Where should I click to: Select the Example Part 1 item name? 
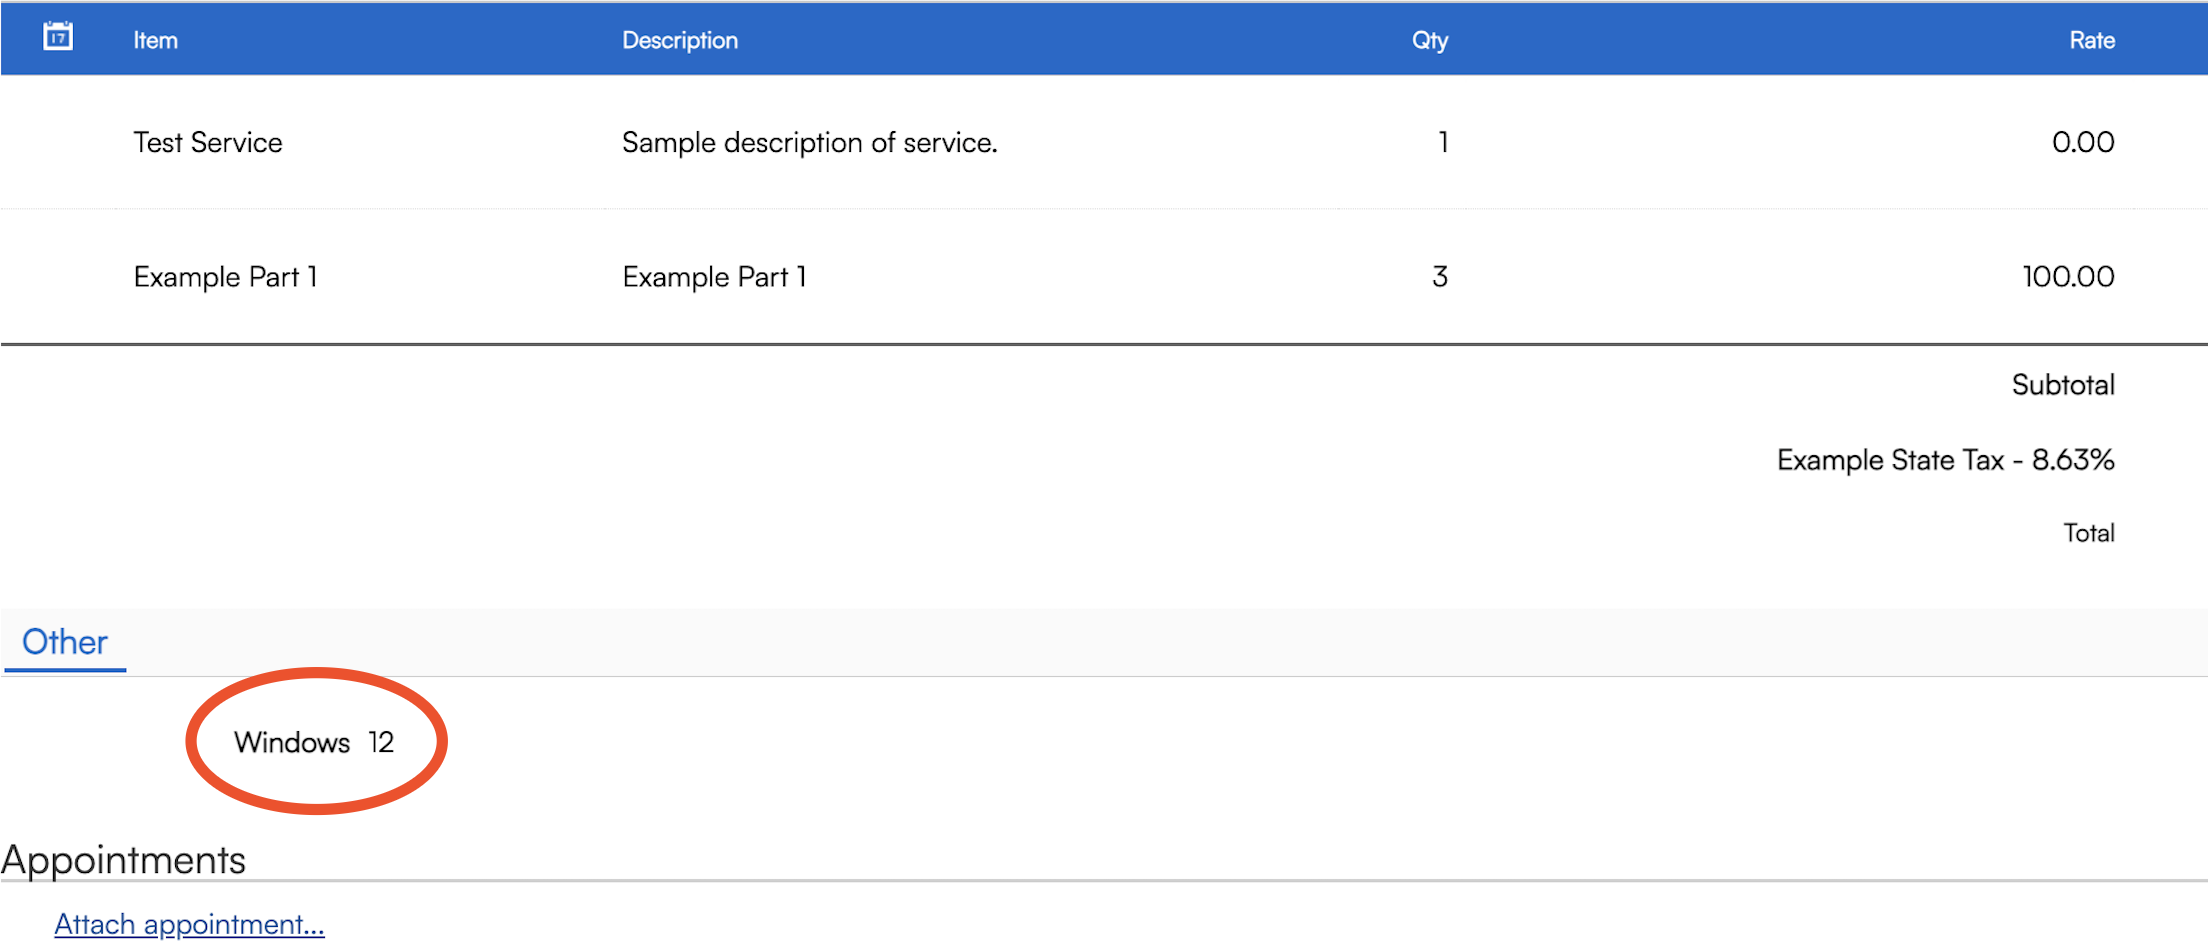point(225,276)
